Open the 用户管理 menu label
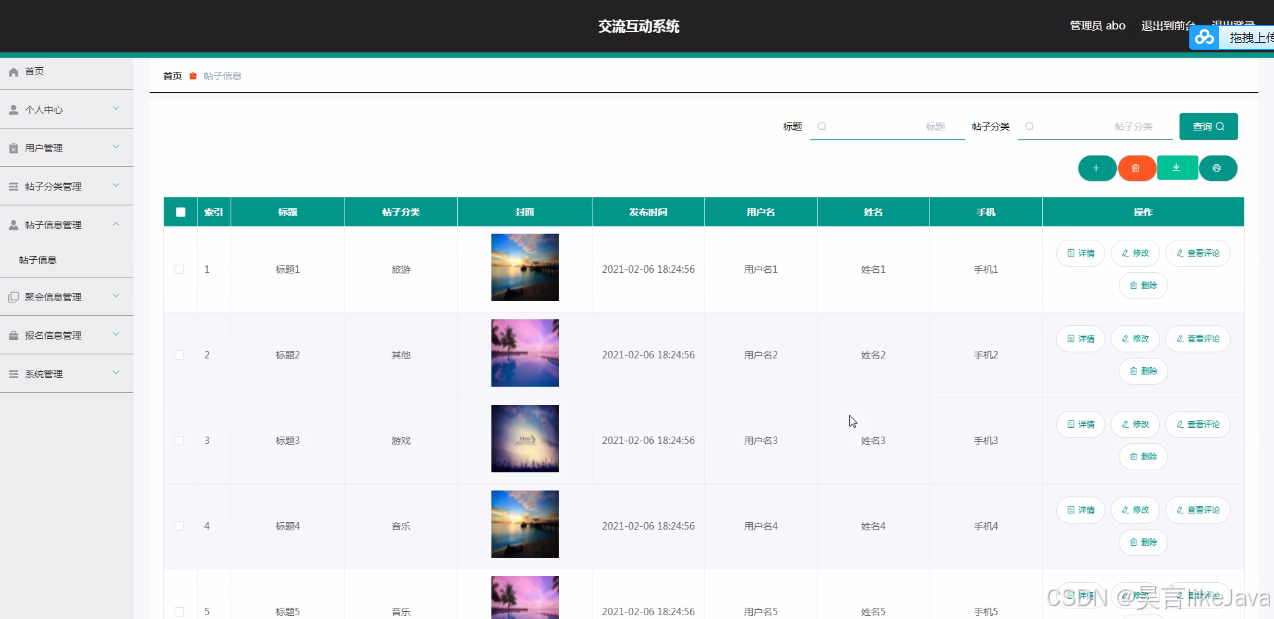 point(44,148)
